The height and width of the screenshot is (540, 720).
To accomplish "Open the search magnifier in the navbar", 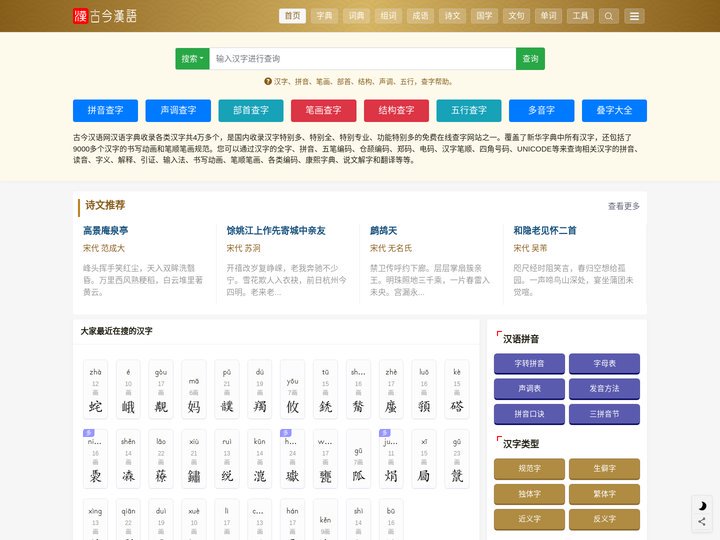I will [x=608, y=16].
